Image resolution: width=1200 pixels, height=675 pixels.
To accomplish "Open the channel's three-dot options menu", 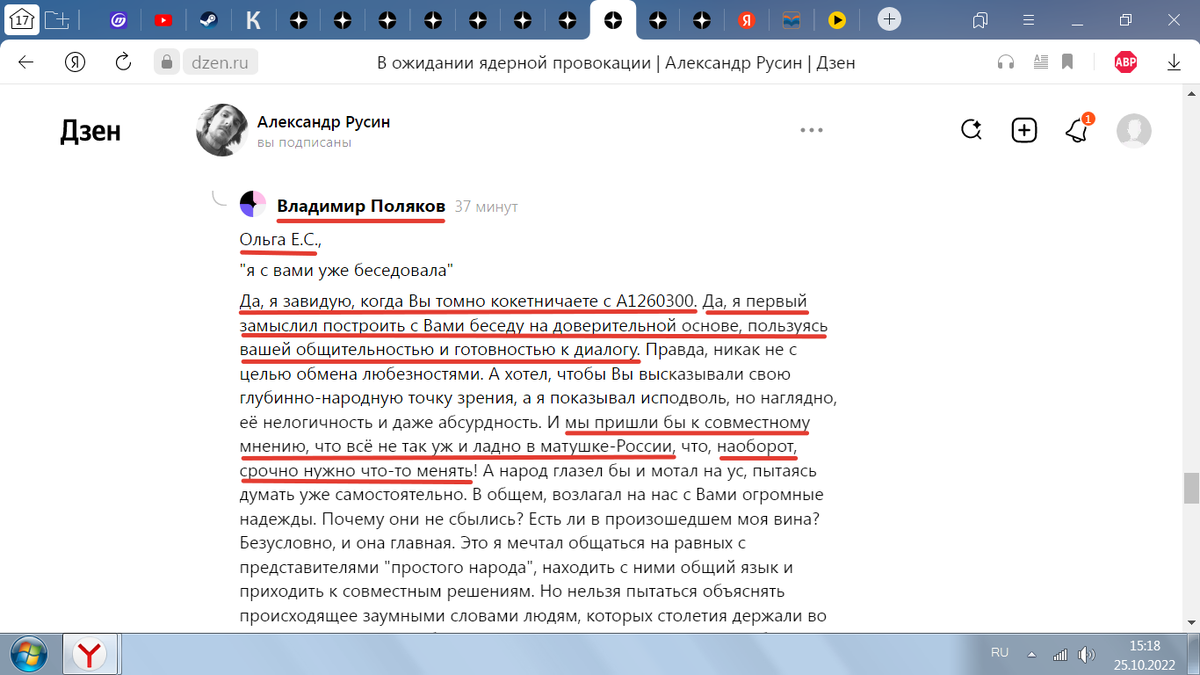I will coord(811,129).
